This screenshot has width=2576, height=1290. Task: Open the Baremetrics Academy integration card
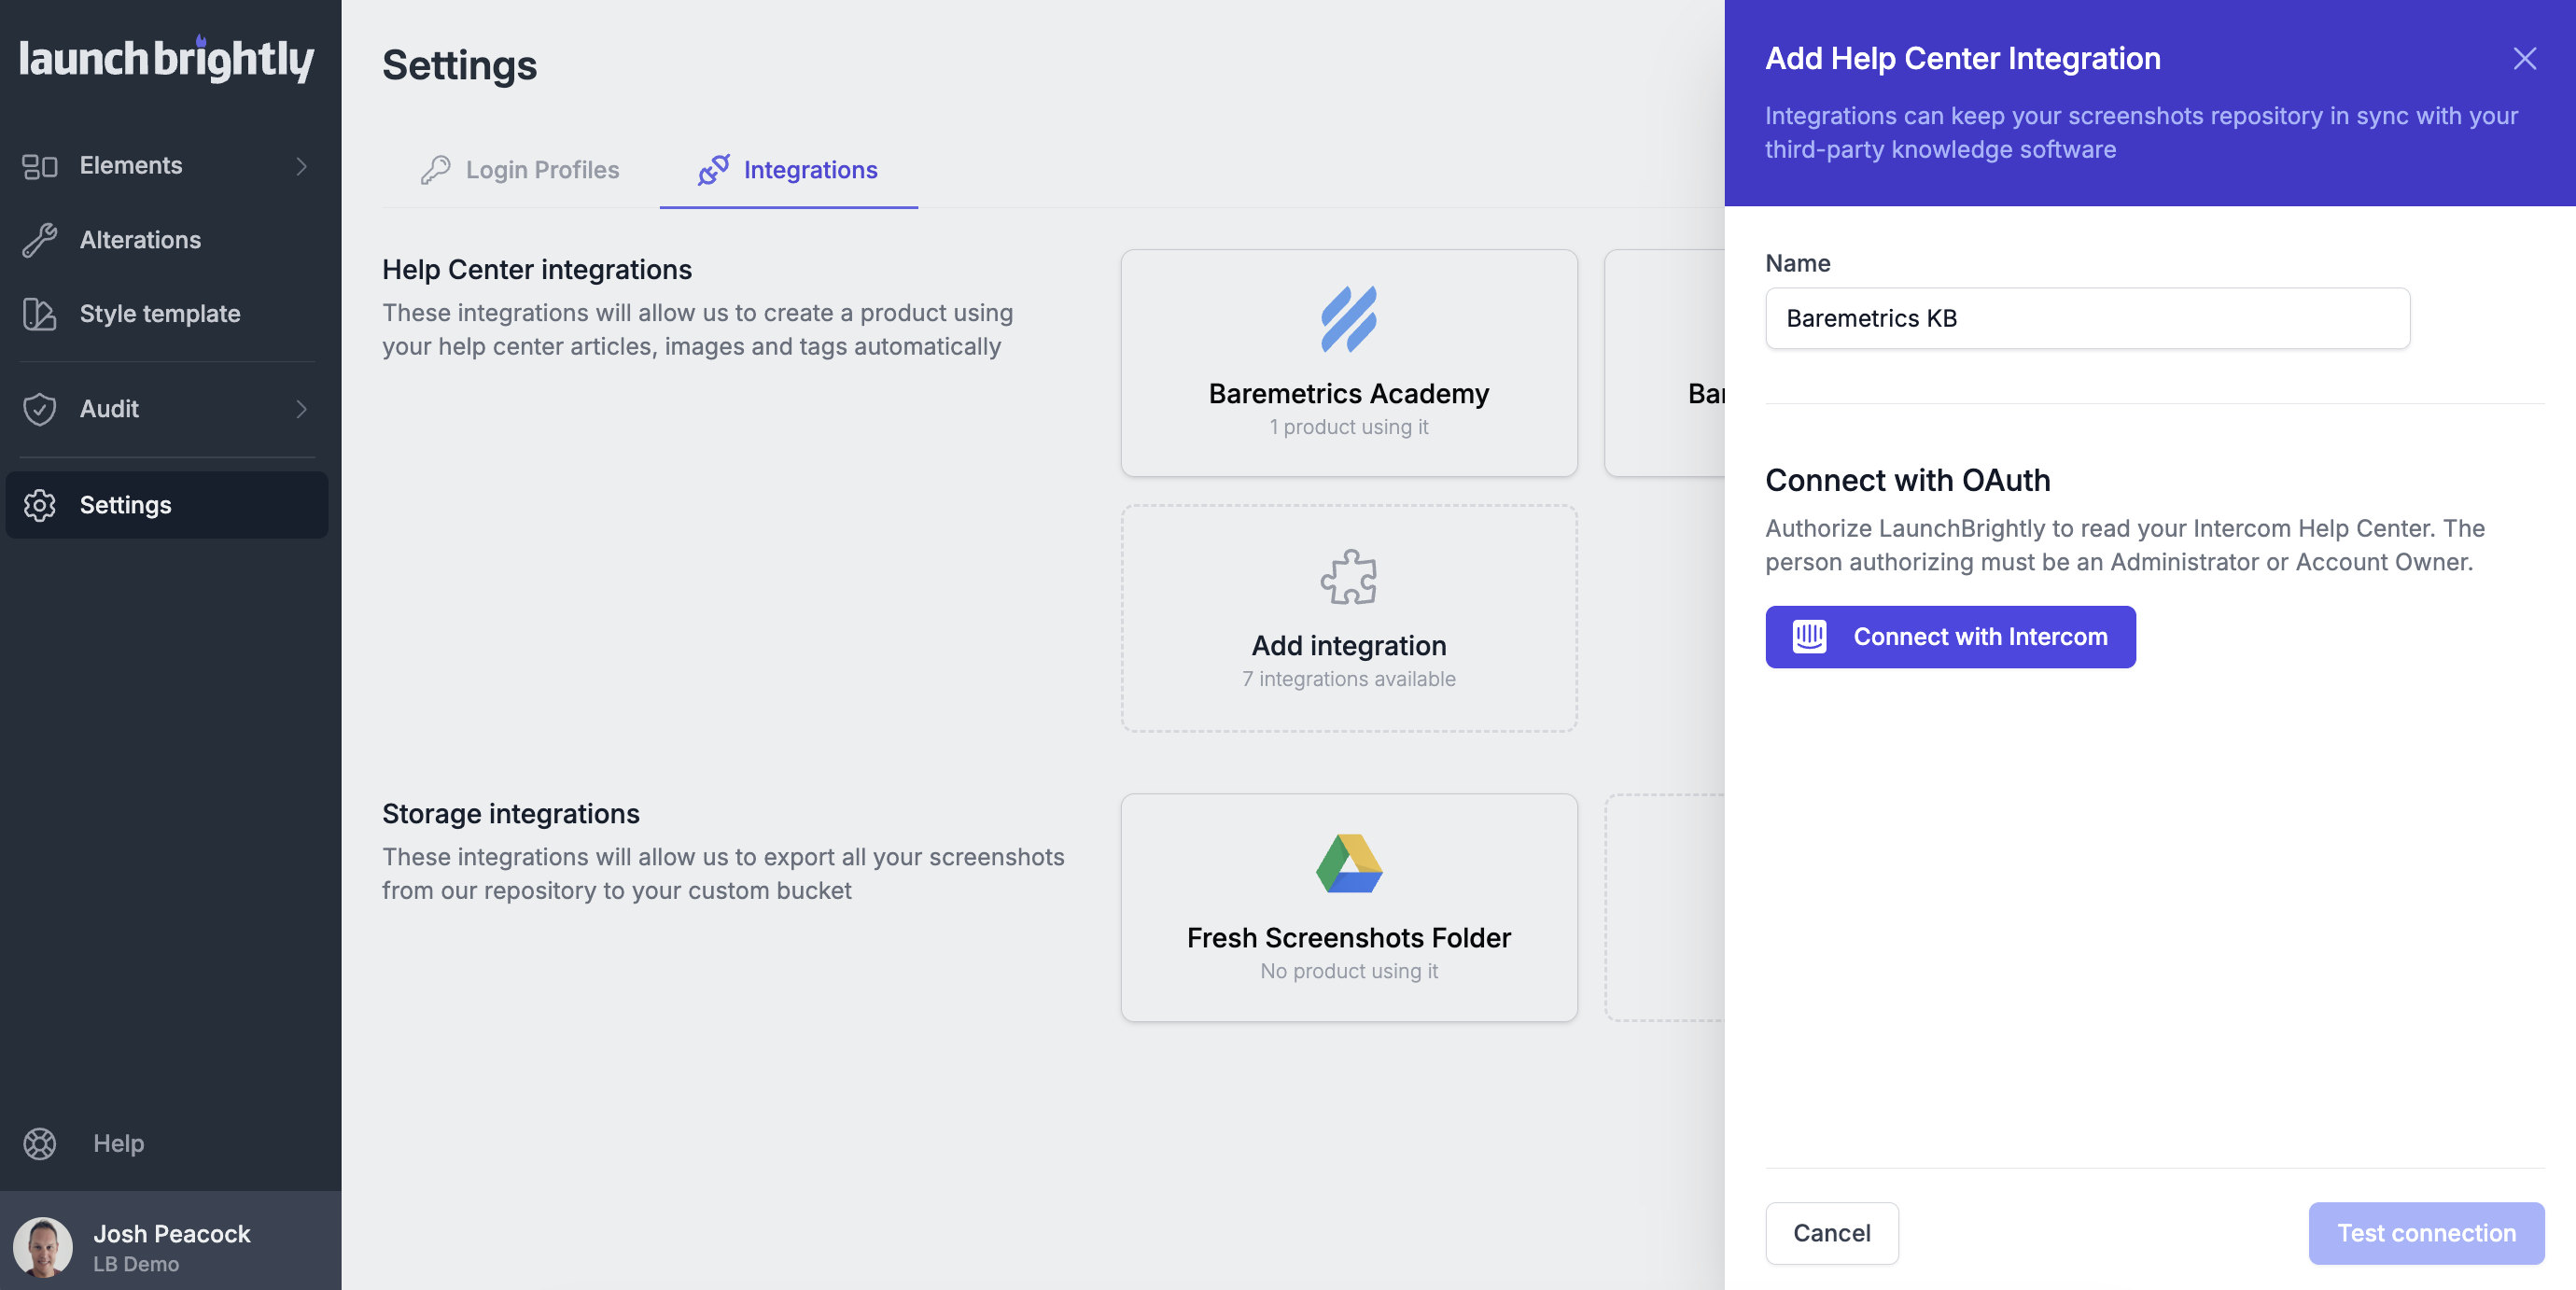tap(1348, 363)
